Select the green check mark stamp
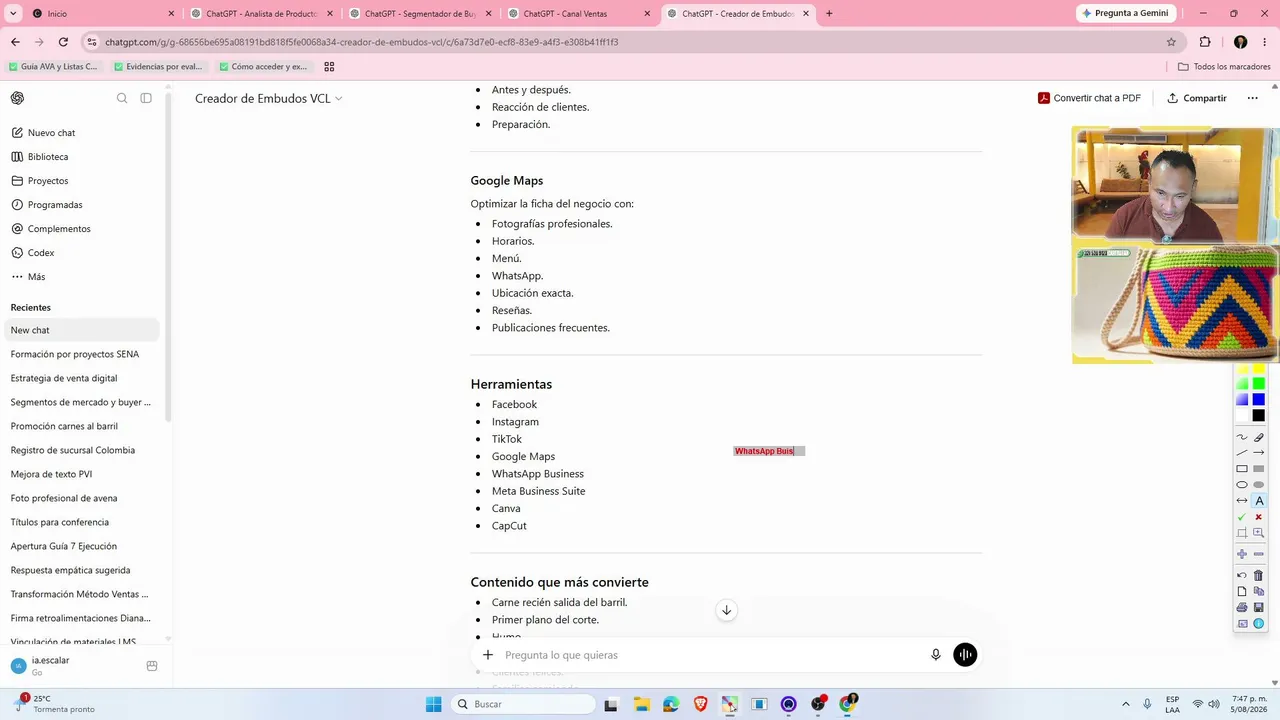The height and width of the screenshot is (720, 1280). [x=1242, y=517]
